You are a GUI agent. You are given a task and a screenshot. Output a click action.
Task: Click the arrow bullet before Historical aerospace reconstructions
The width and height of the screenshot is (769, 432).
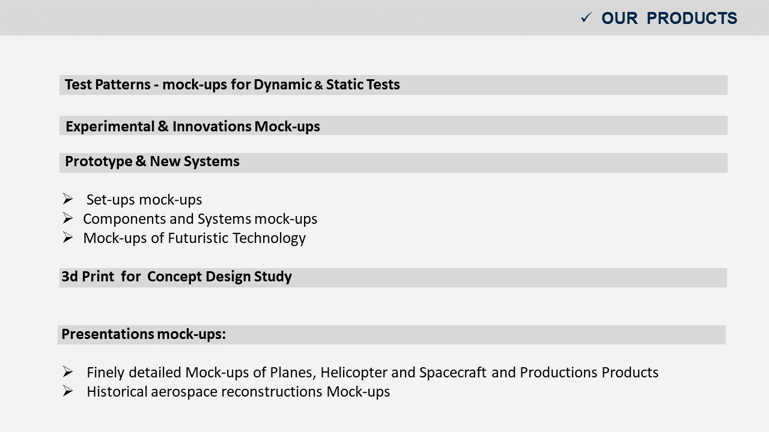pyautogui.click(x=68, y=391)
